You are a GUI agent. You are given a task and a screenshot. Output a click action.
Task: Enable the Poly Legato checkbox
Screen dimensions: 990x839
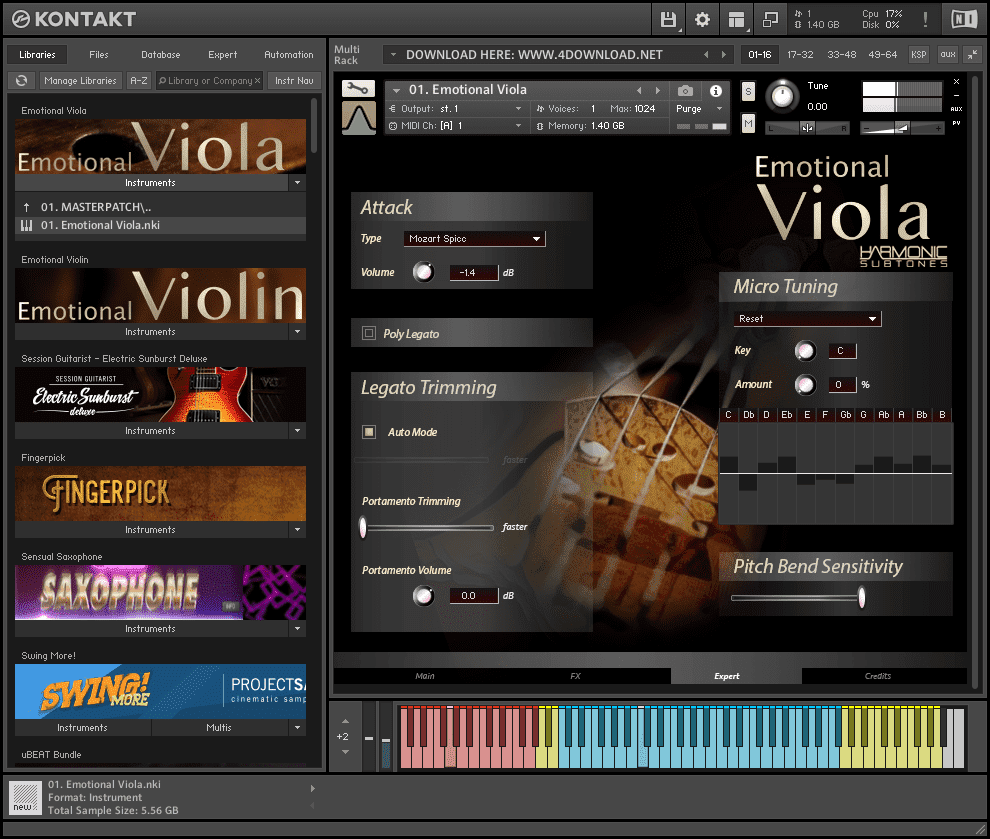(369, 333)
